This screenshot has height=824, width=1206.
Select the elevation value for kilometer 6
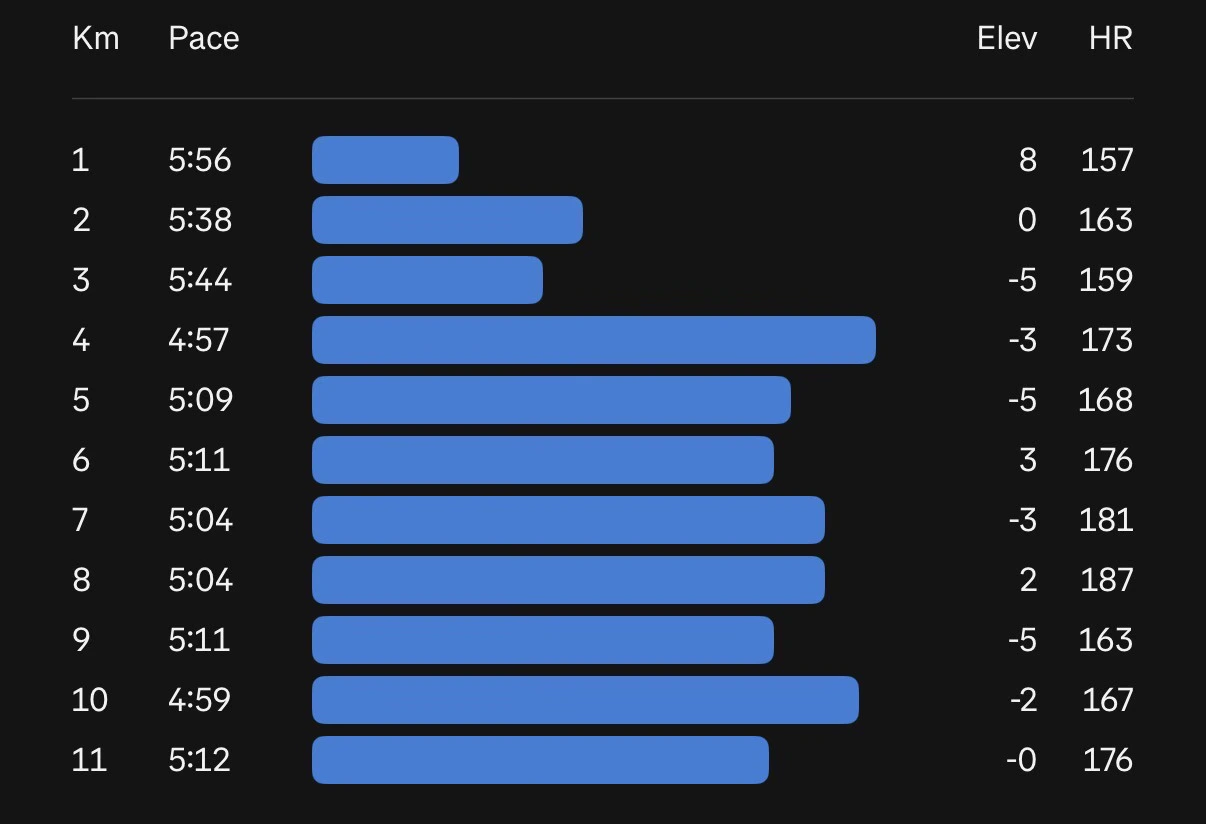[x=1027, y=460]
